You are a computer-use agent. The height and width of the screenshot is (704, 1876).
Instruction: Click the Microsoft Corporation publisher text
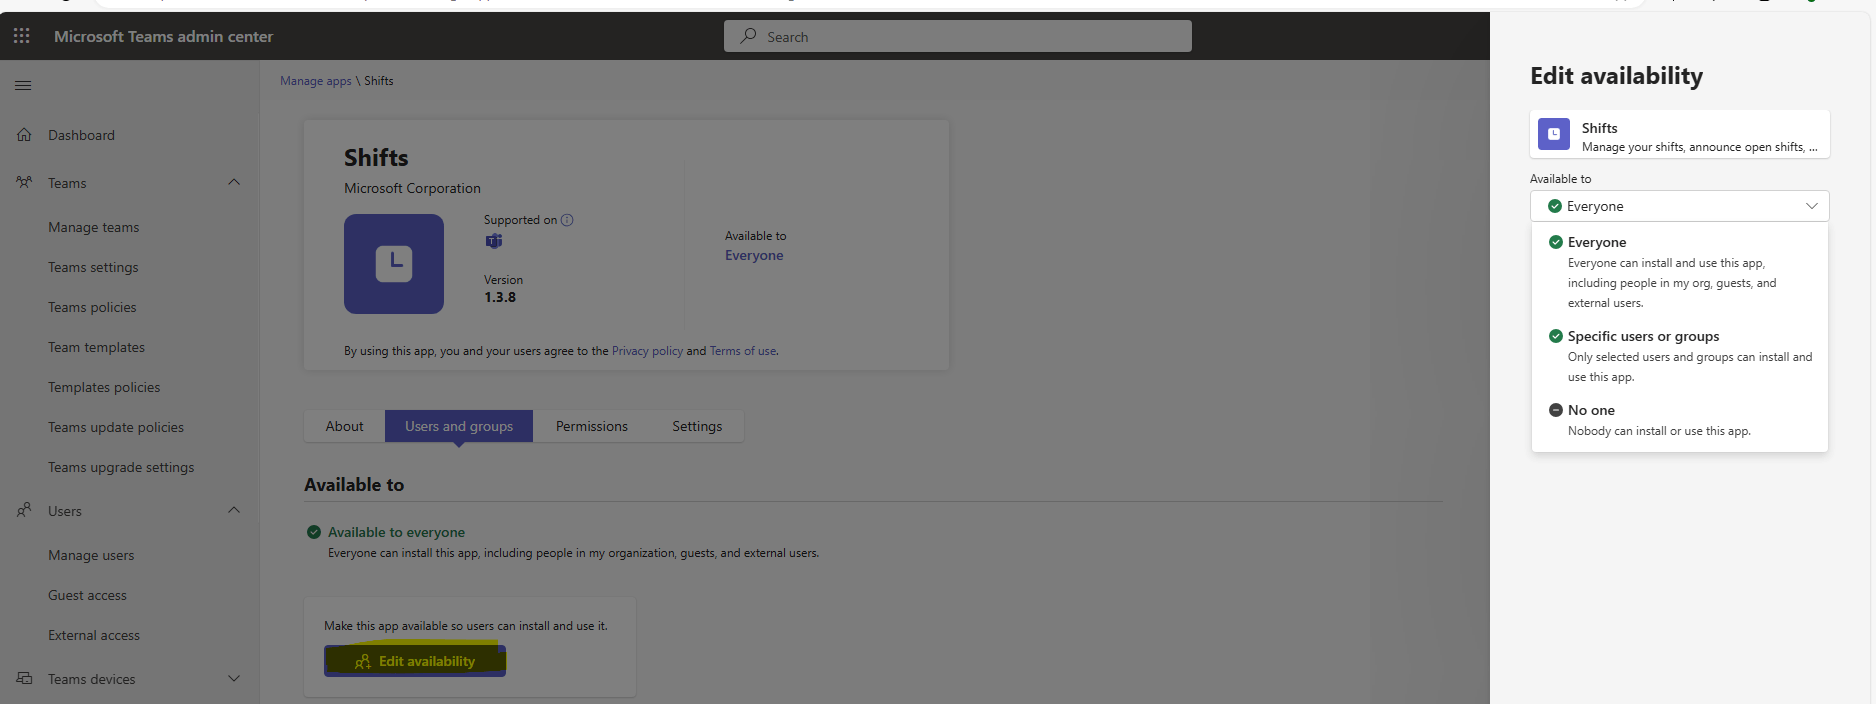point(412,188)
